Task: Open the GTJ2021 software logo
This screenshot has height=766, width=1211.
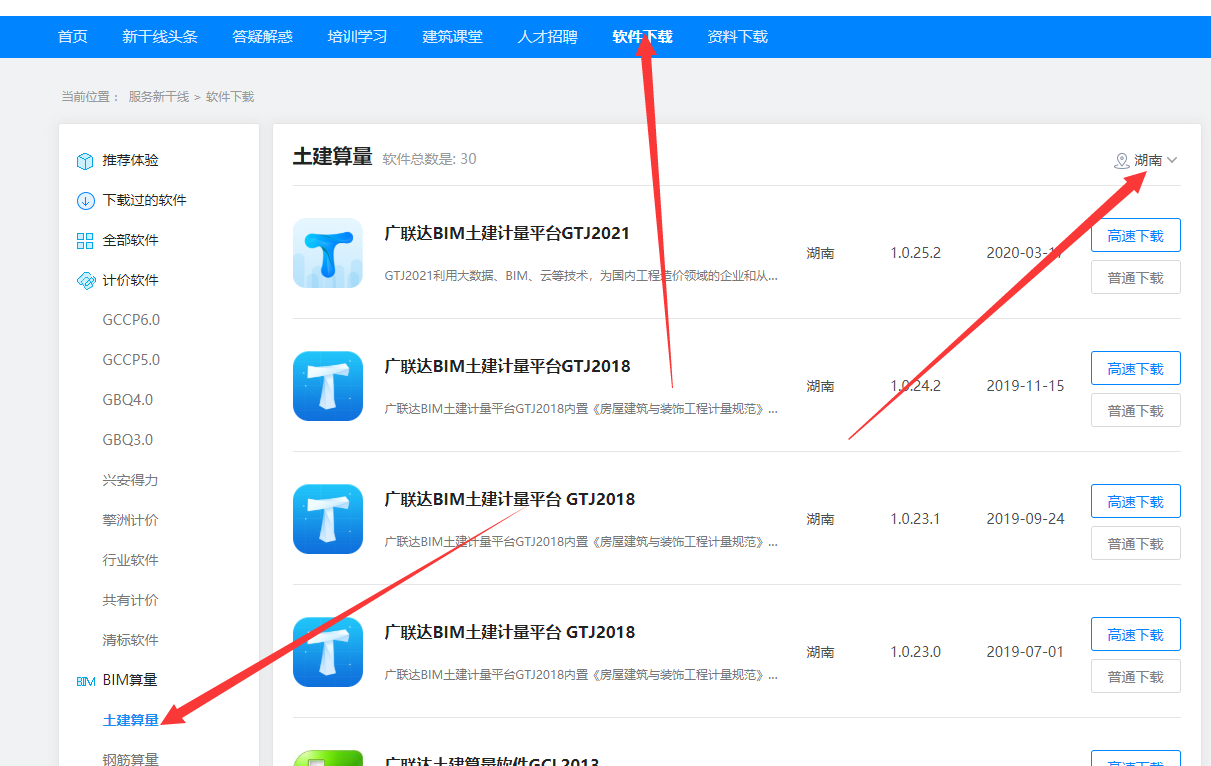Action: [x=328, y=253]
